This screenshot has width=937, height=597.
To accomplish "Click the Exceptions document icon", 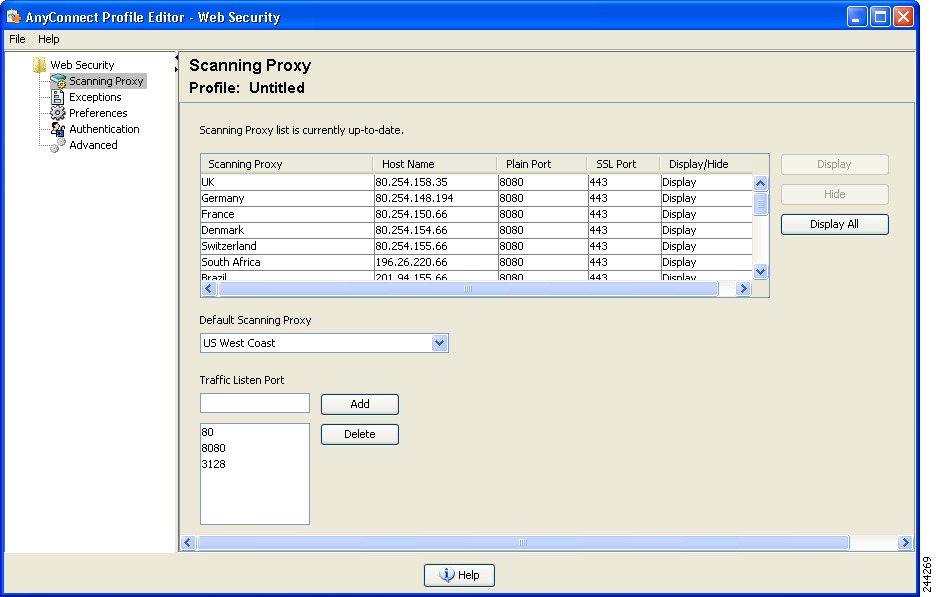I will [x=57, y=97].
